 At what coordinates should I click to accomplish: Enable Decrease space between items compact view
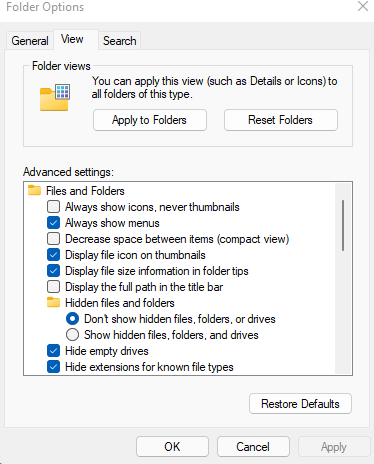53,239
